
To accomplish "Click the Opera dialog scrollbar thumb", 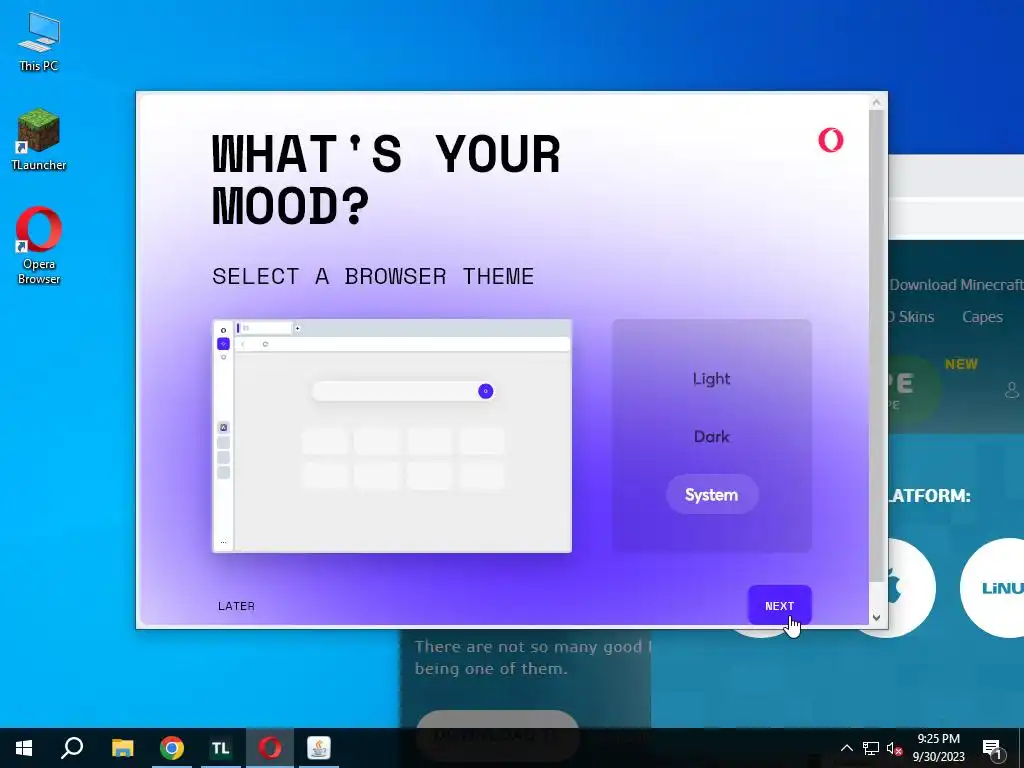I will point(876,346).
